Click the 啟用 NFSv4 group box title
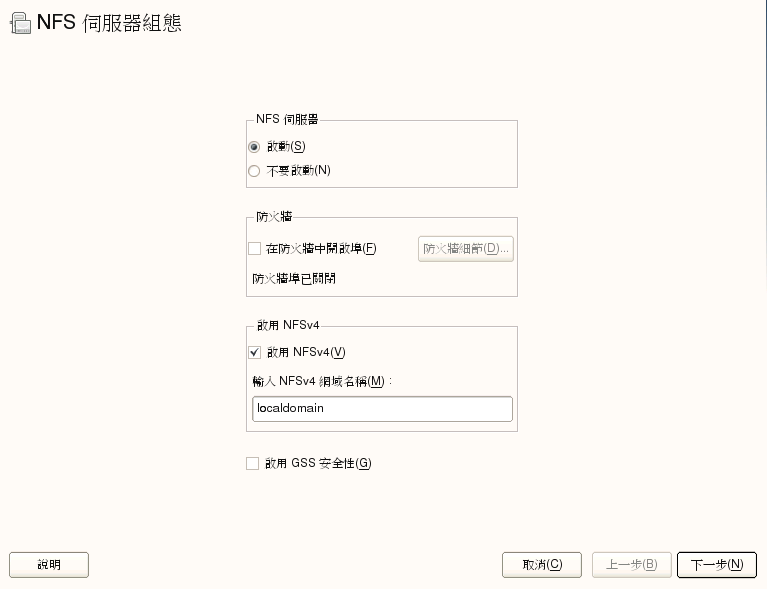This screenshot has width=767, height=589. 286,324
